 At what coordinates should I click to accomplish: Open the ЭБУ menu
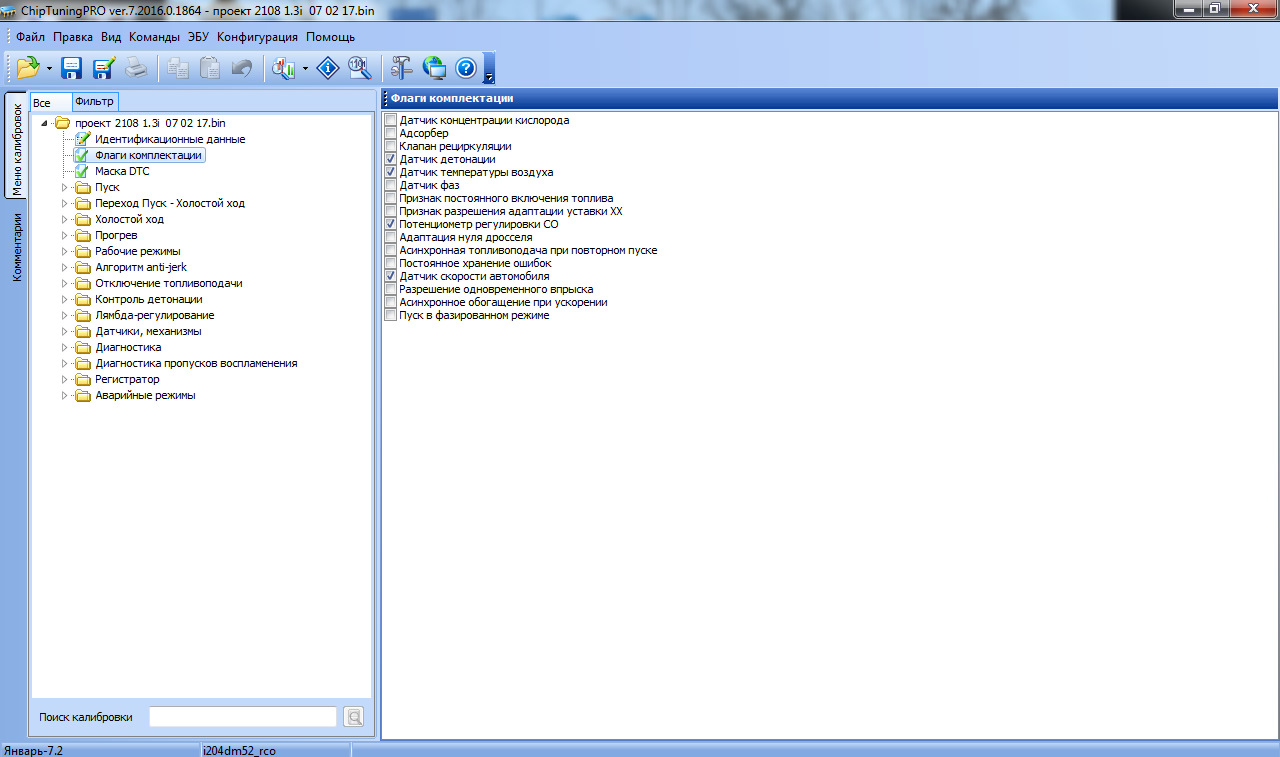pos(198,37)
